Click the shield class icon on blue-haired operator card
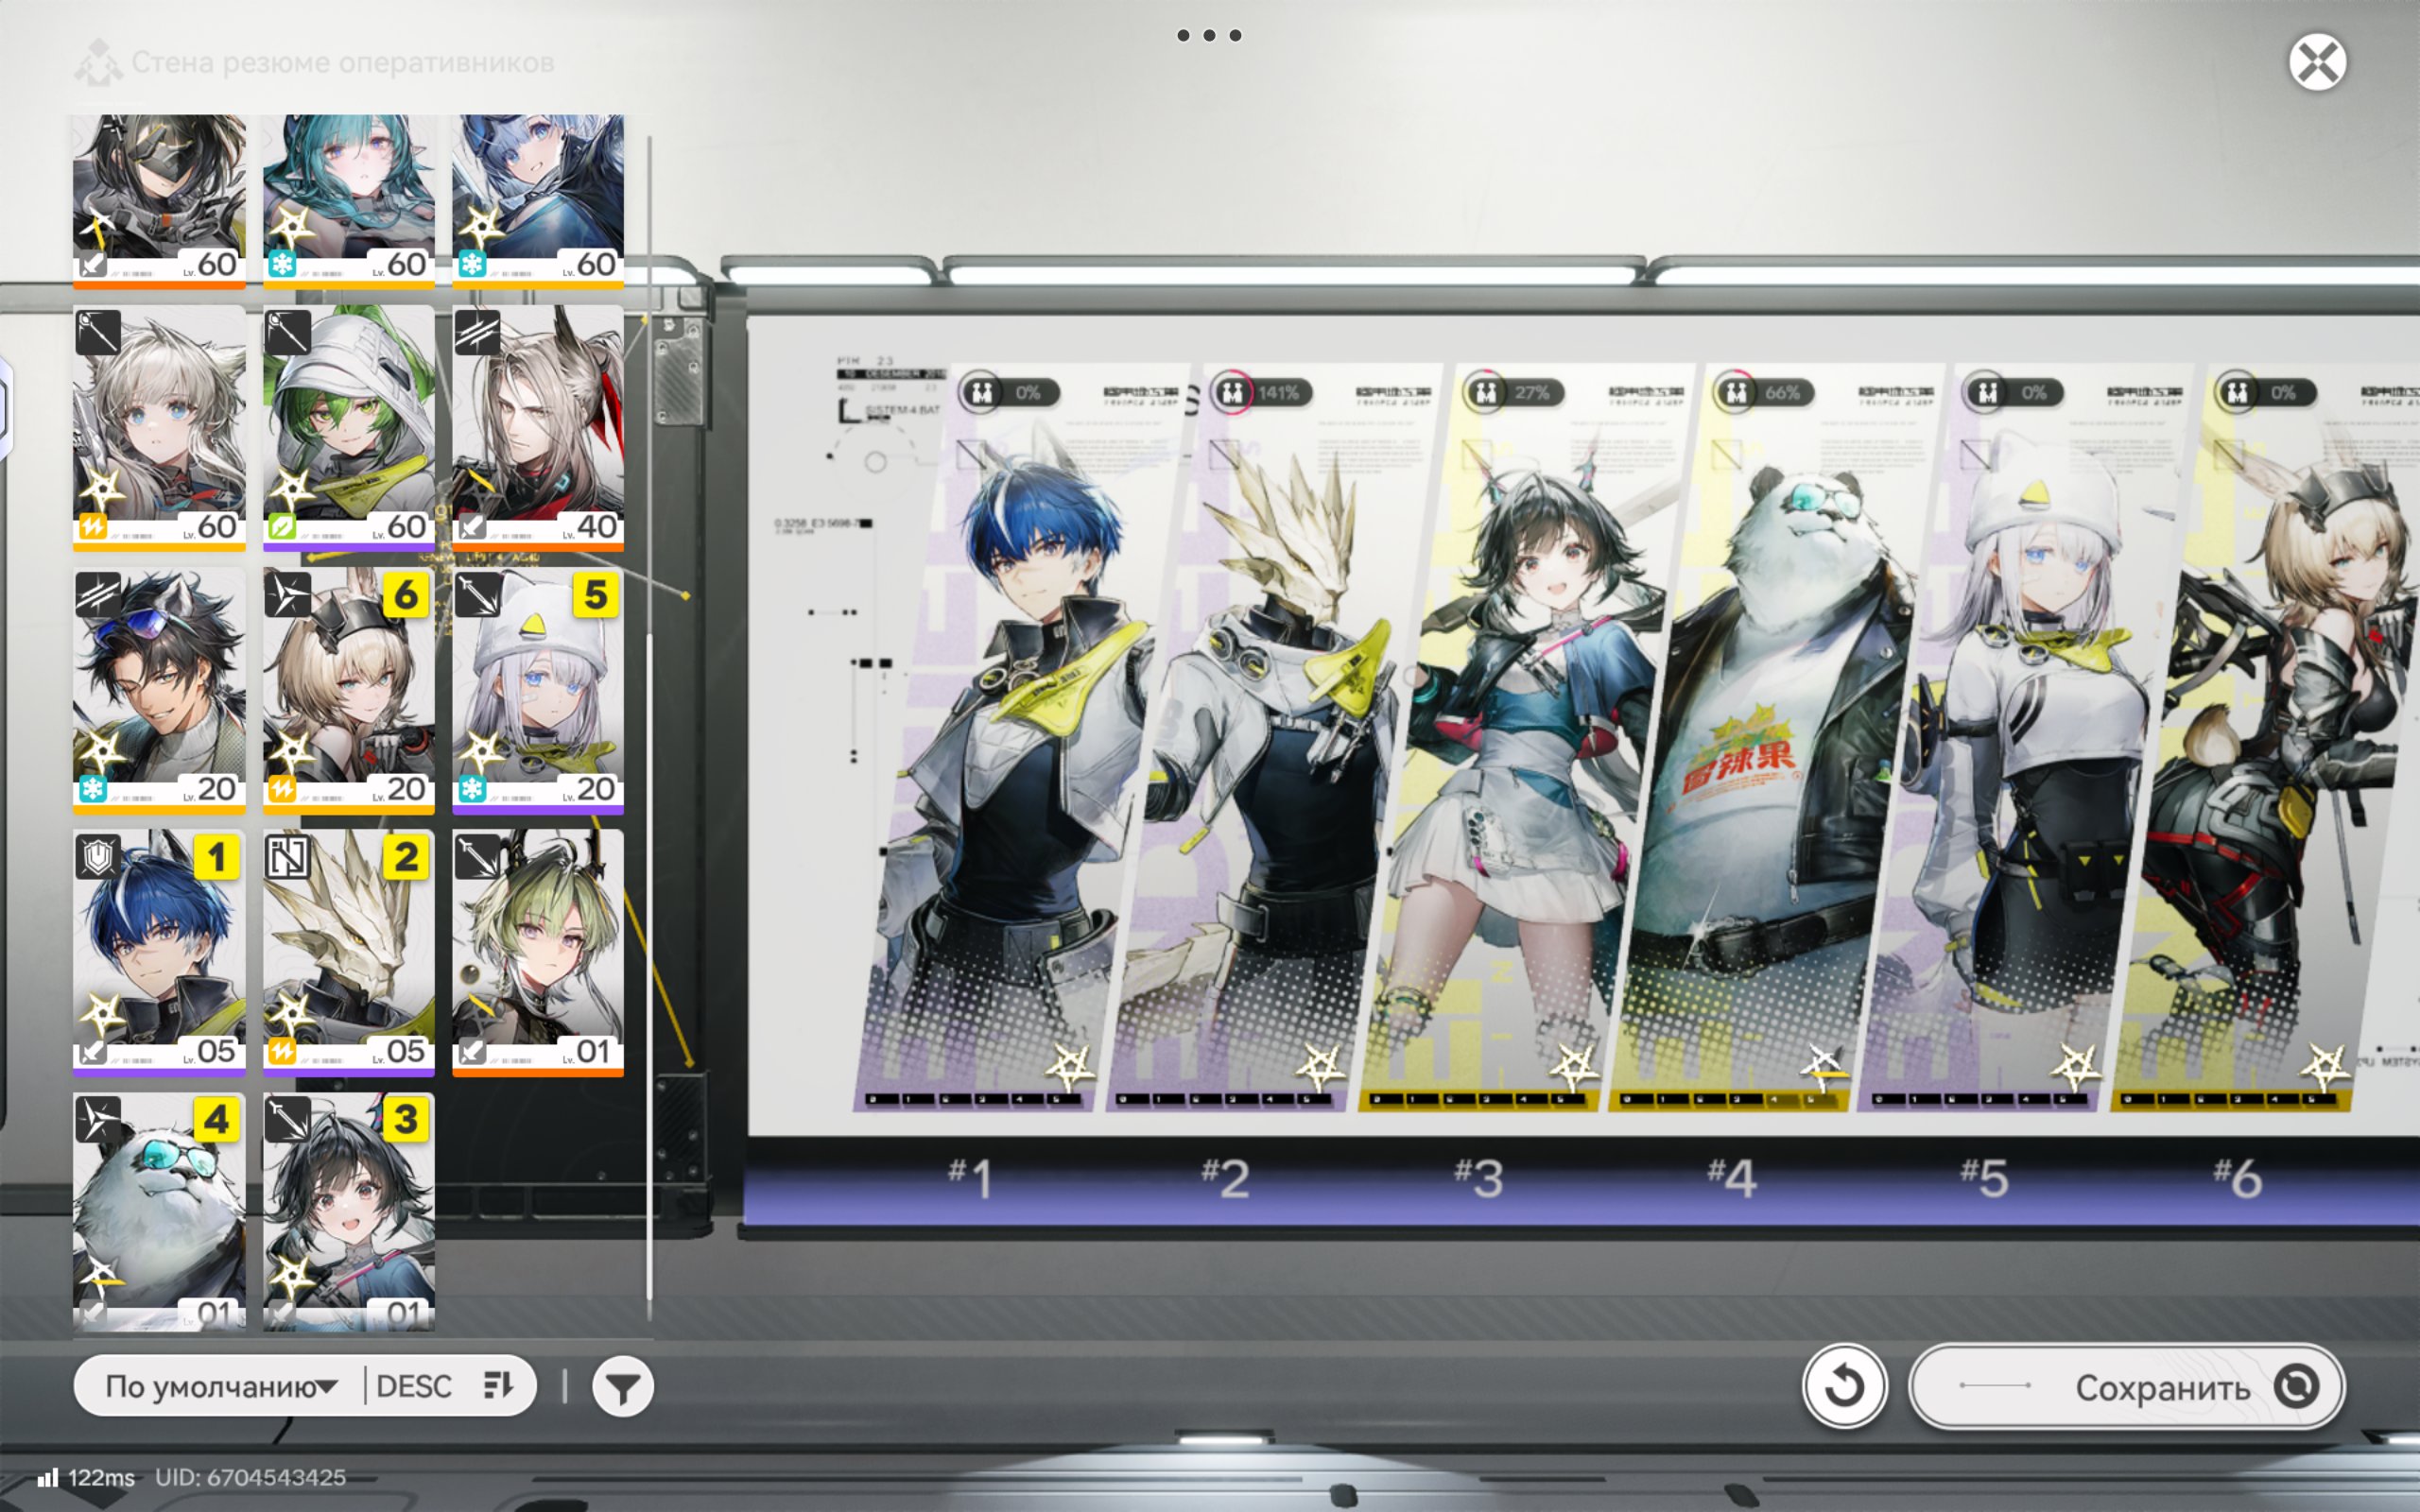The width and height of the screenshot is (2420, 1512). coord(98,857)
